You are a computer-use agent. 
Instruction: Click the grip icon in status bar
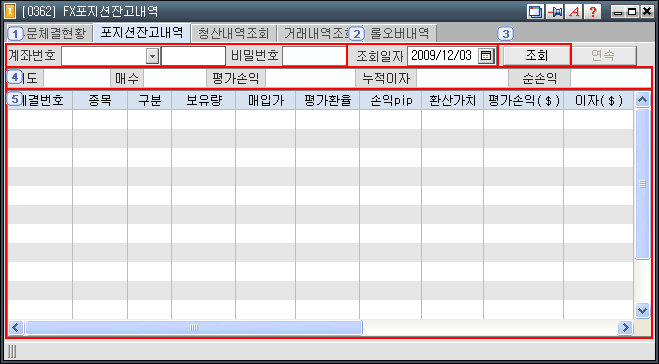12,351
